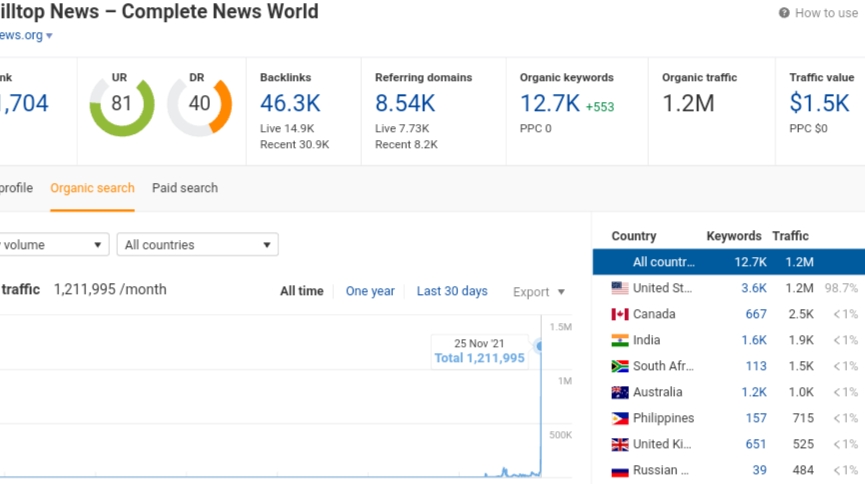Open Canada keywords count 667
The width and height of the screenshot is (865, 484).
point(756,314)
